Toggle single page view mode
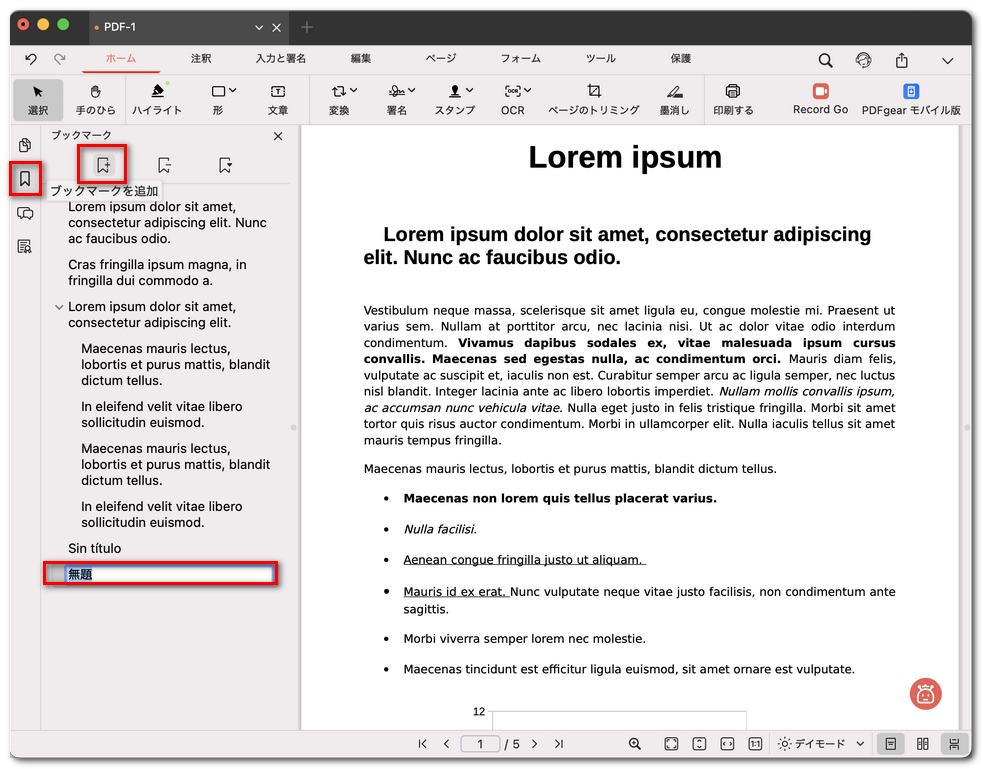This screenshot has height=769, width=983. (890, 743)
